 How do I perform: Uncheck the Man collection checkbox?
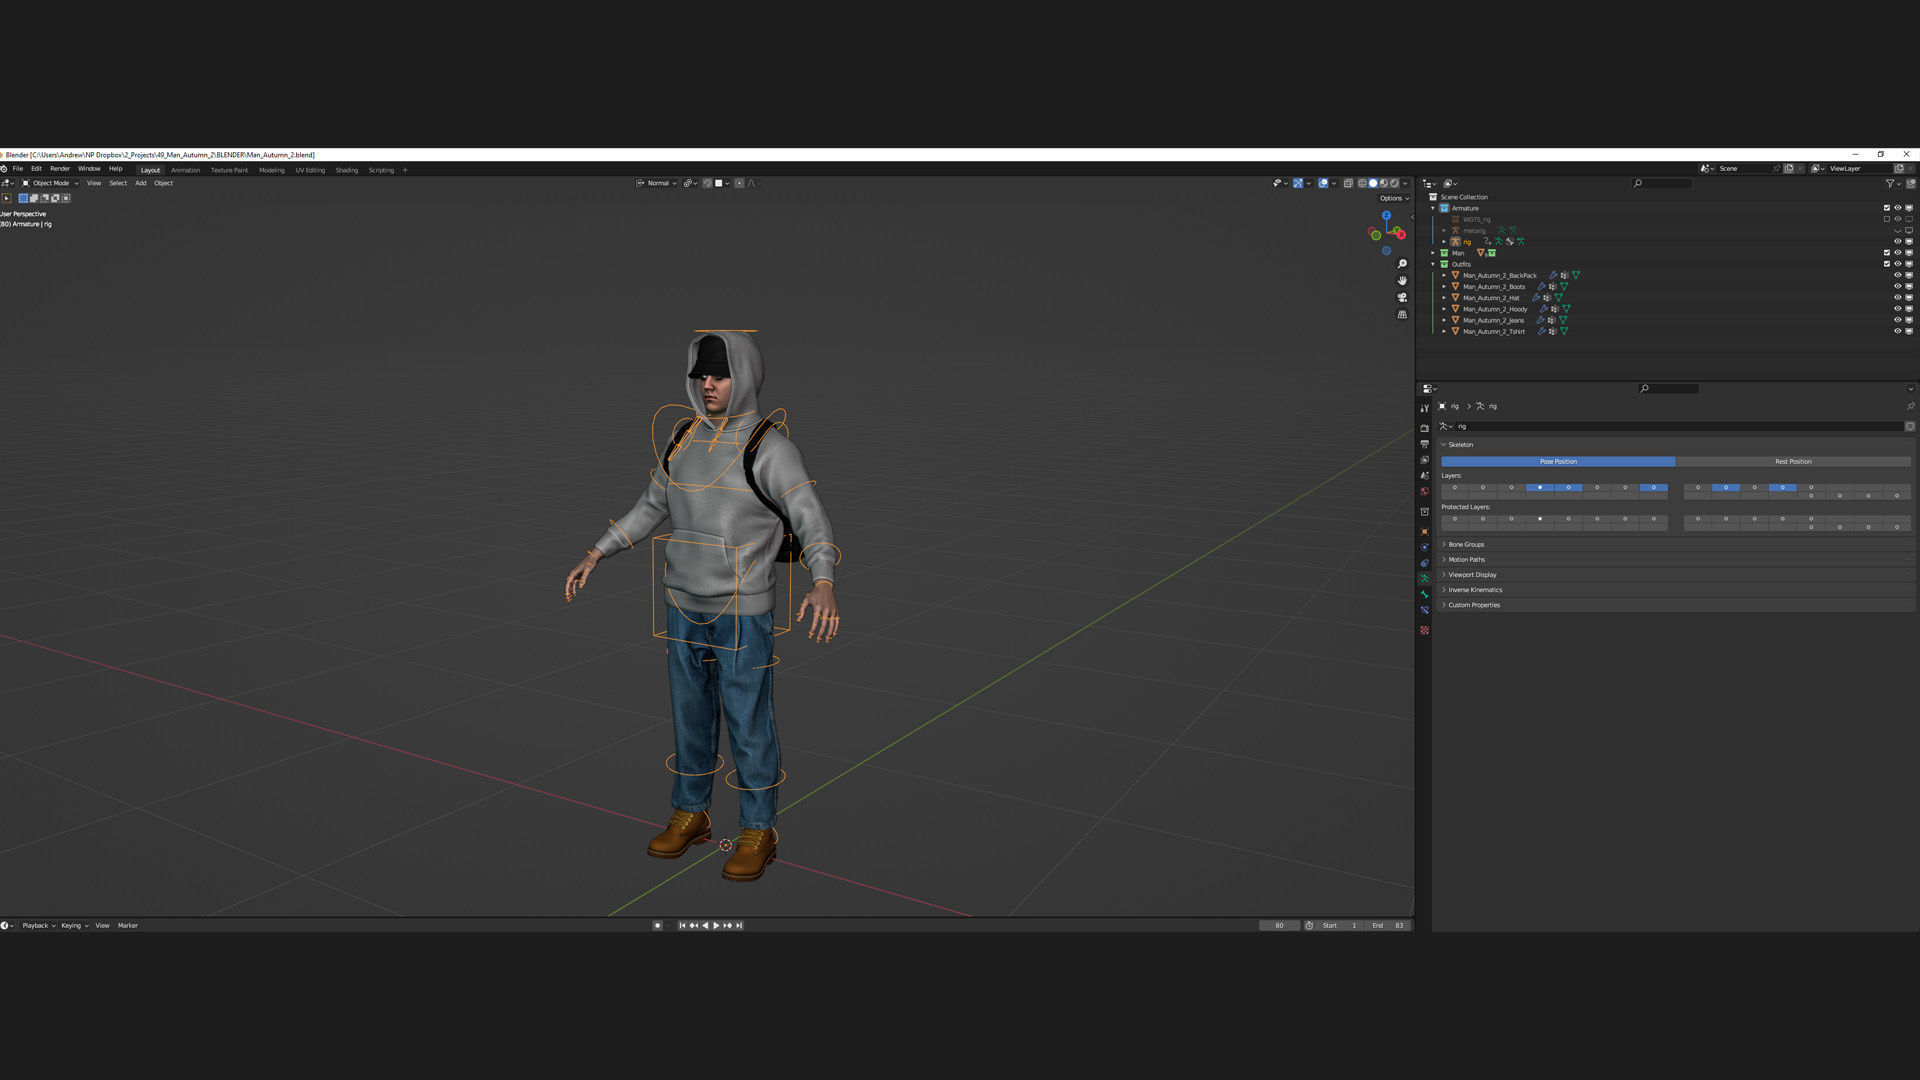tap(1887, 253)
